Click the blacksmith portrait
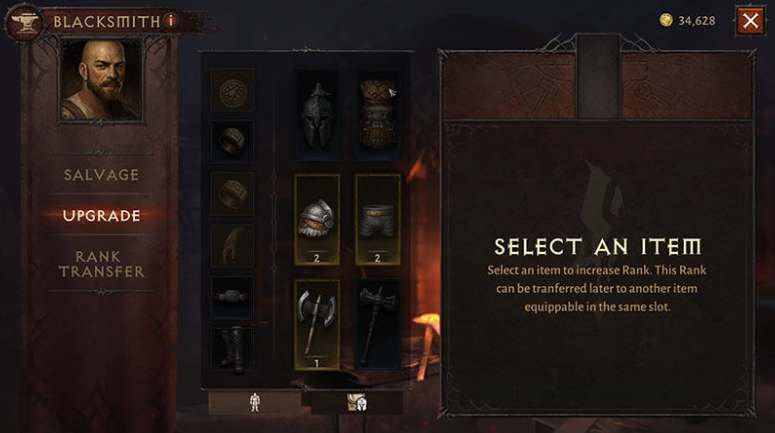The image size is (775, 433). [x=101, y=80]
